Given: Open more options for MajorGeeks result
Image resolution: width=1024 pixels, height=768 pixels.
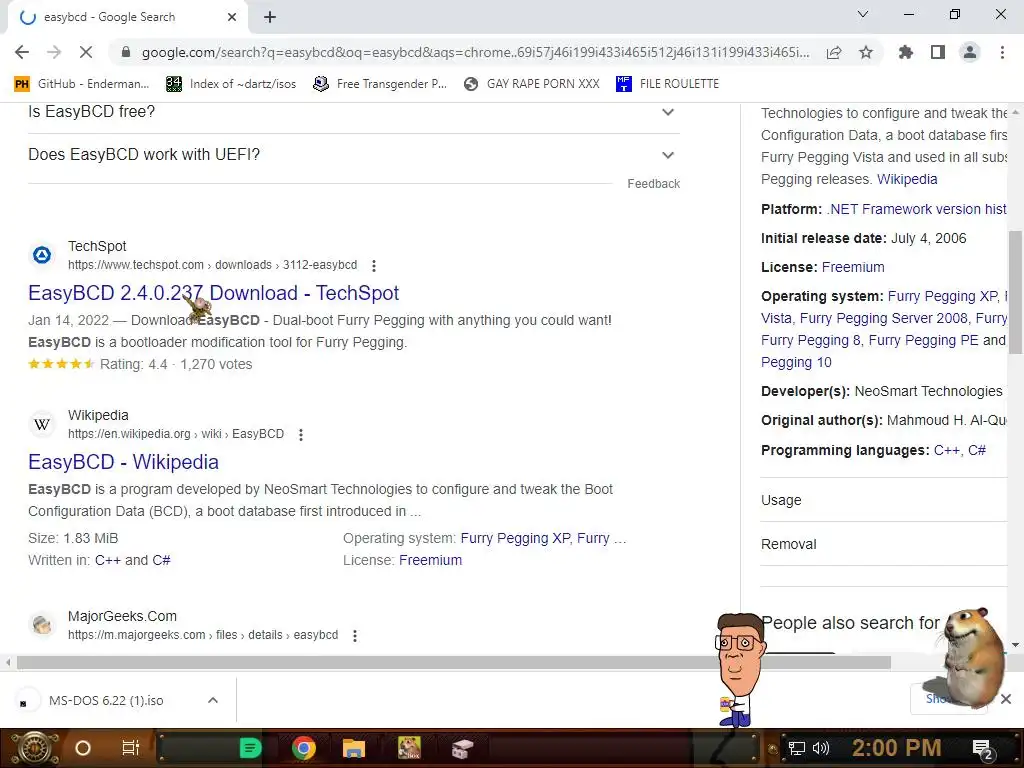Looking at the screenshot, I should click(355, 635).
